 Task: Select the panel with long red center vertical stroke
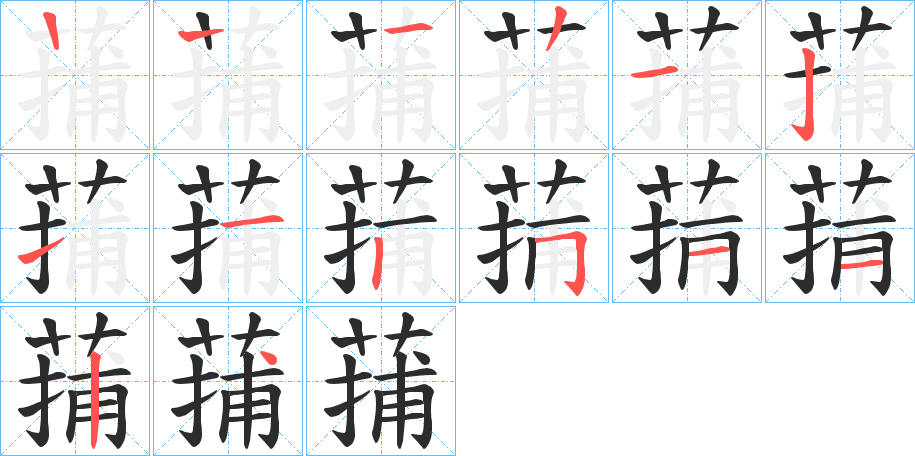75,381
